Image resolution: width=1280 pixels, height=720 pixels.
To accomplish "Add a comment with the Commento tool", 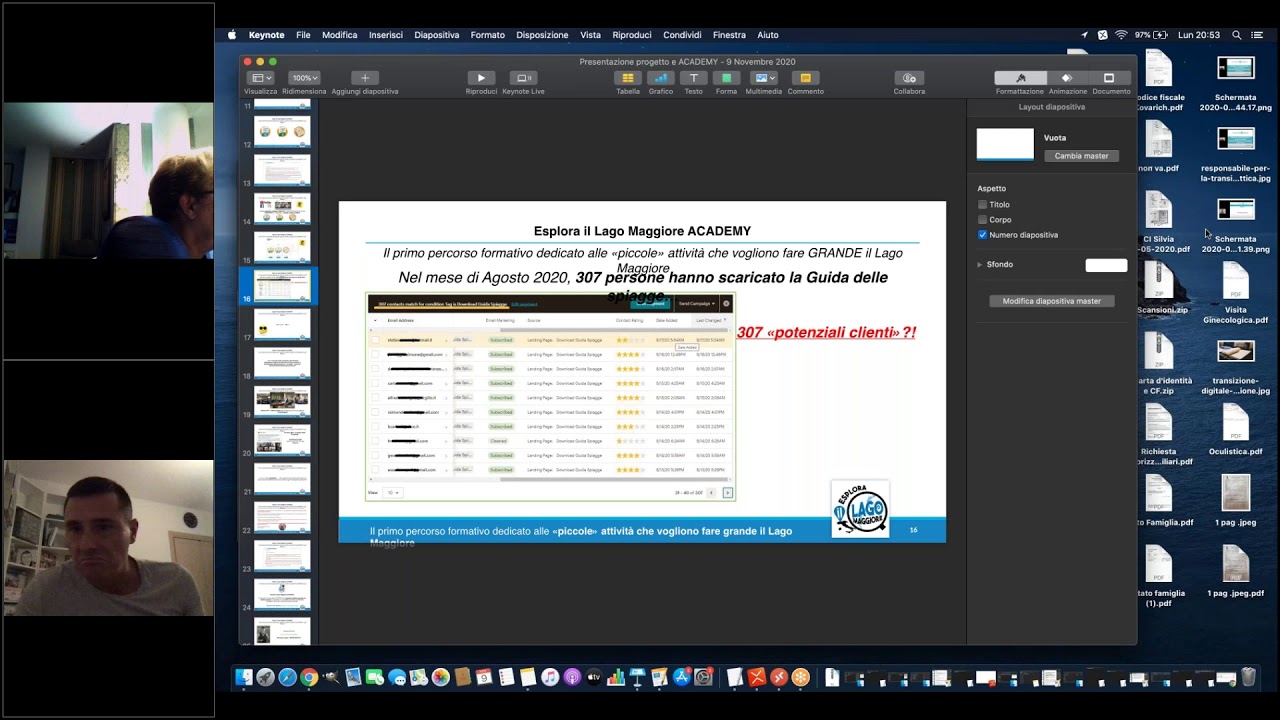I will point(805,78).
